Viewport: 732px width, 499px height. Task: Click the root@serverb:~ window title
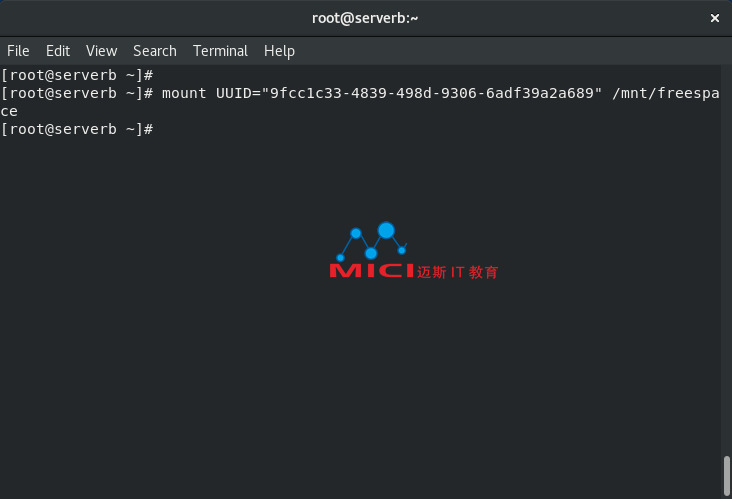pos(365,18)
